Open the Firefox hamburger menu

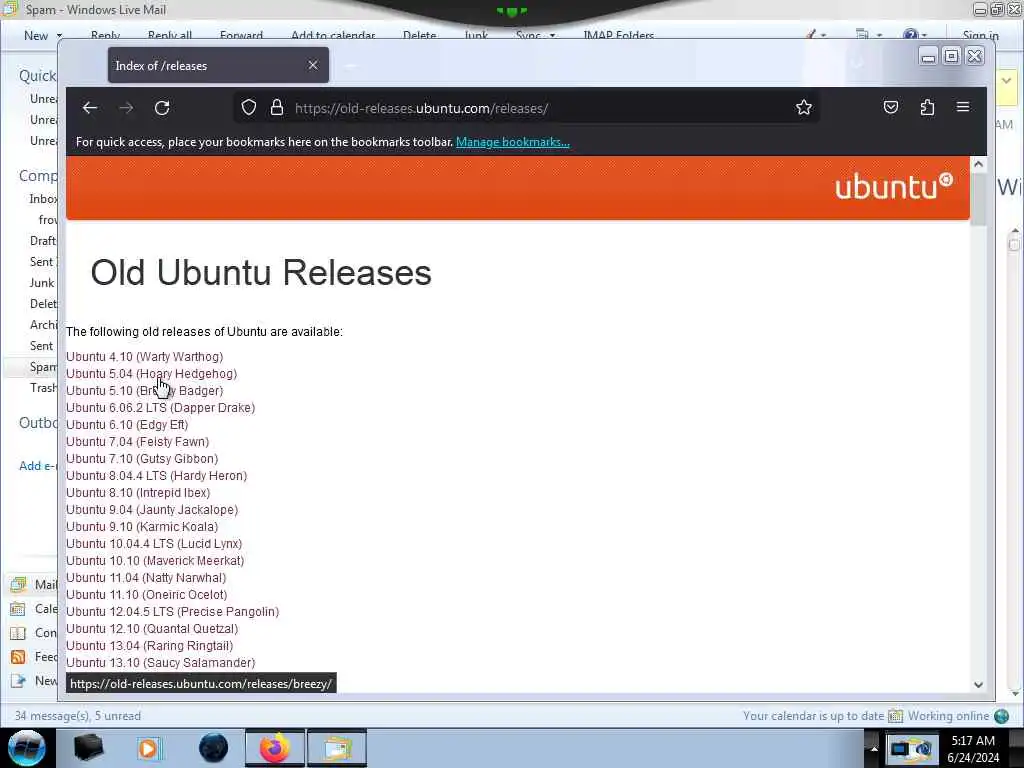pyautogui.click(x=963, y=106)
